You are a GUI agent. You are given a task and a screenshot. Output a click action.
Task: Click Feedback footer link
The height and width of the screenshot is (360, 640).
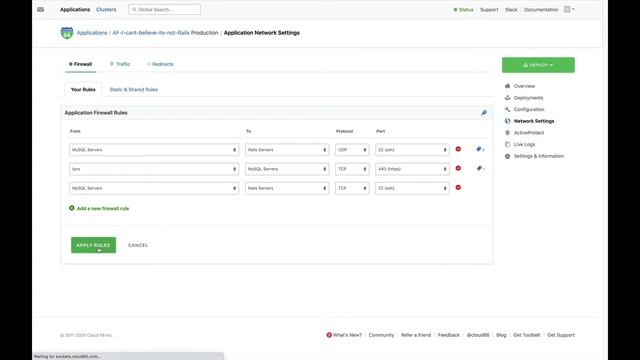tap(449, 335)
